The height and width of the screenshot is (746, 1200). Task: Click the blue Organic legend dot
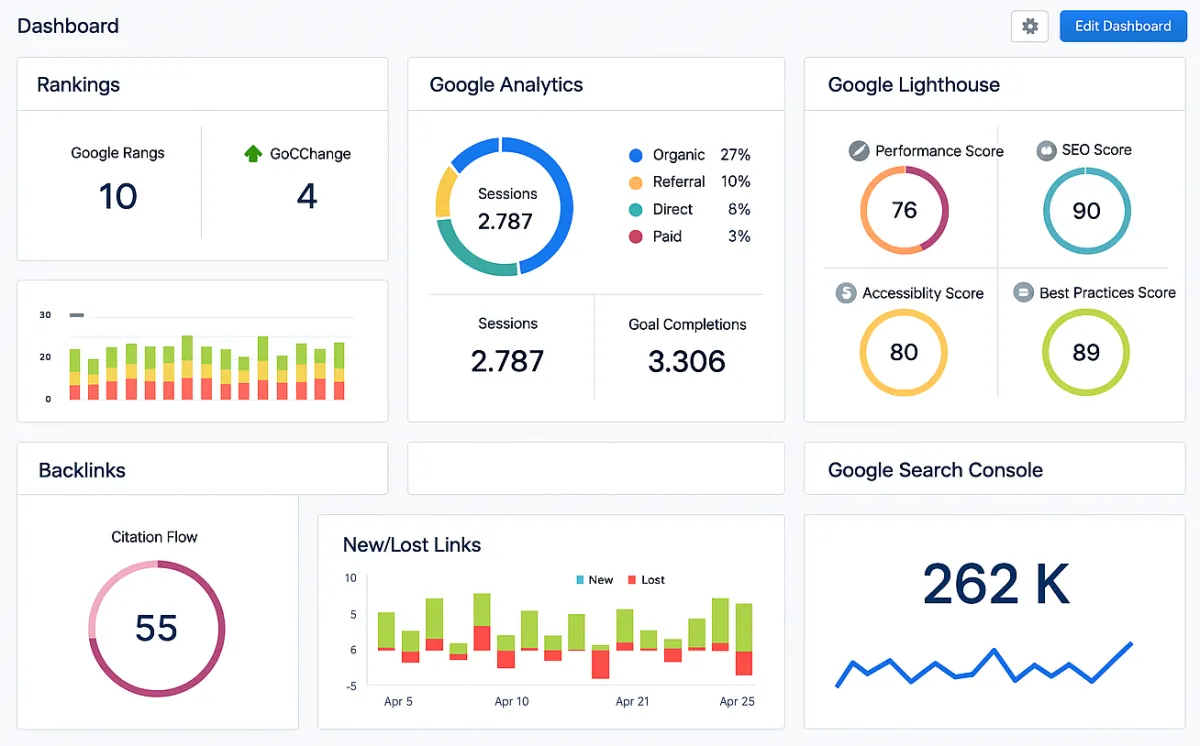(635, 155)
